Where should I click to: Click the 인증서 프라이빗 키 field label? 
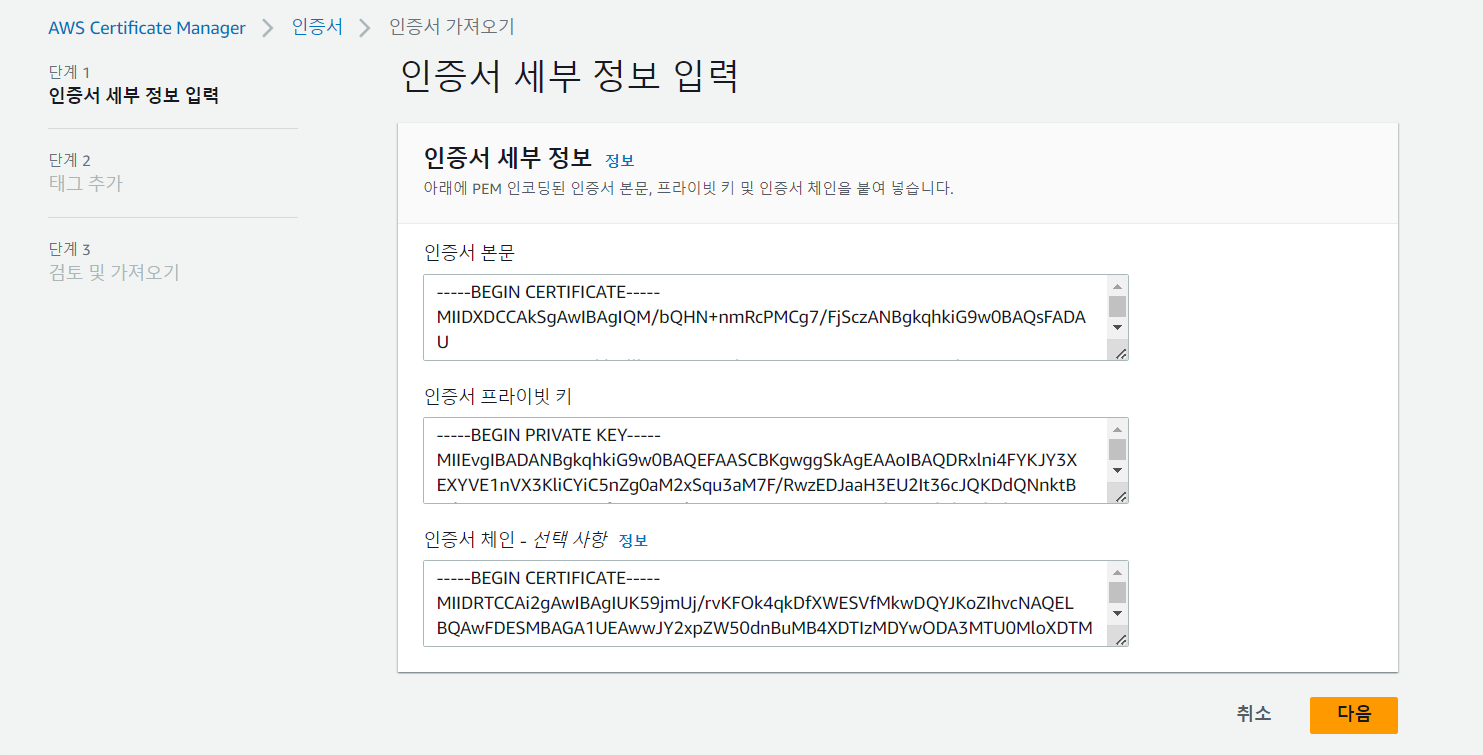498,397
